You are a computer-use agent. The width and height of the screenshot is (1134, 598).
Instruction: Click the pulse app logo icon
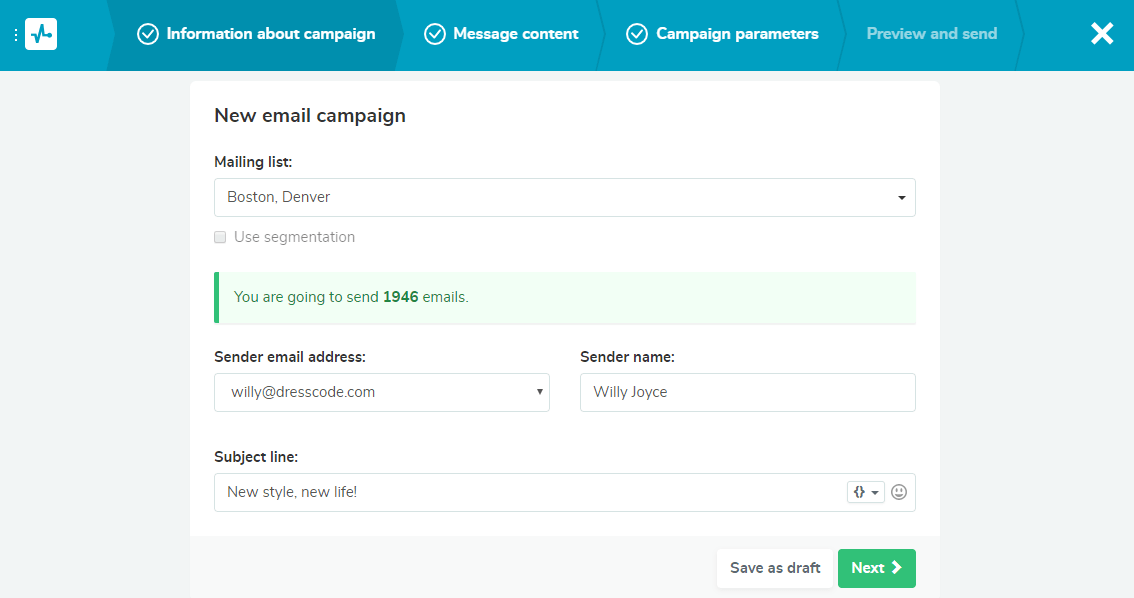click(x=40, y=33)
